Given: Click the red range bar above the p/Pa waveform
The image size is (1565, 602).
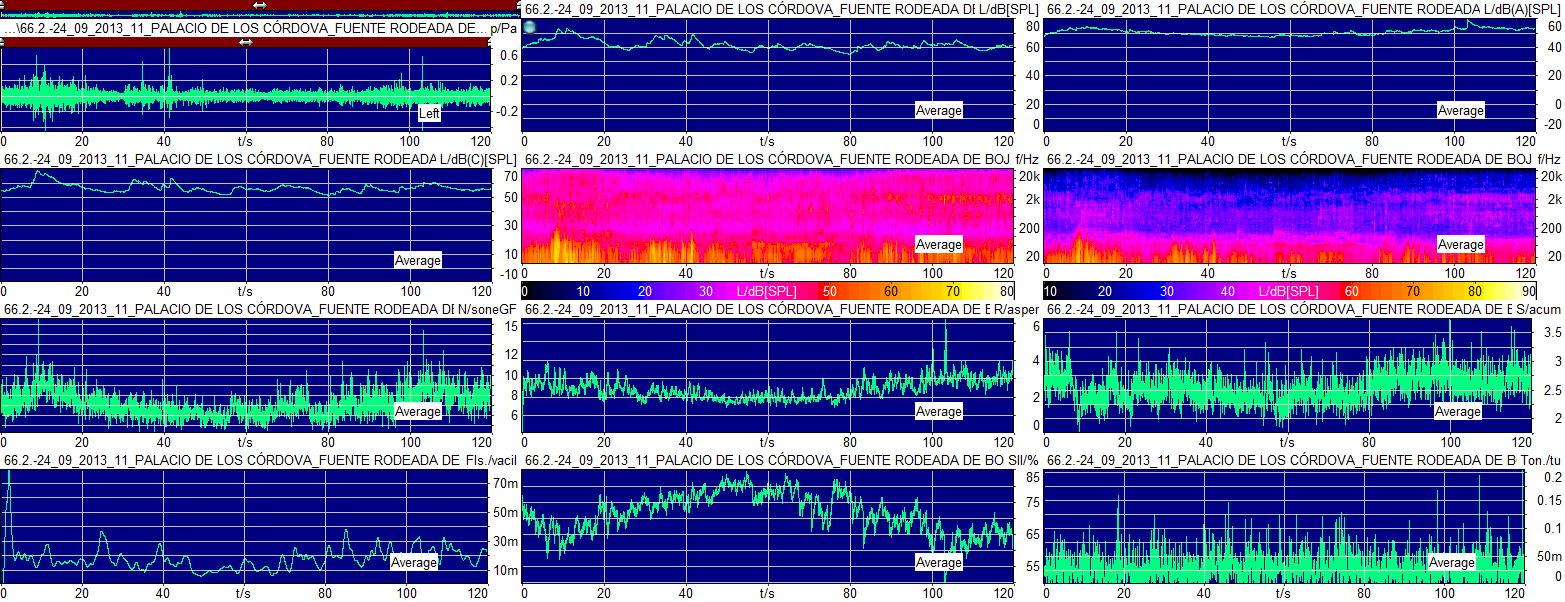Looking at the screenshot, I should click(x=120, y=42).
